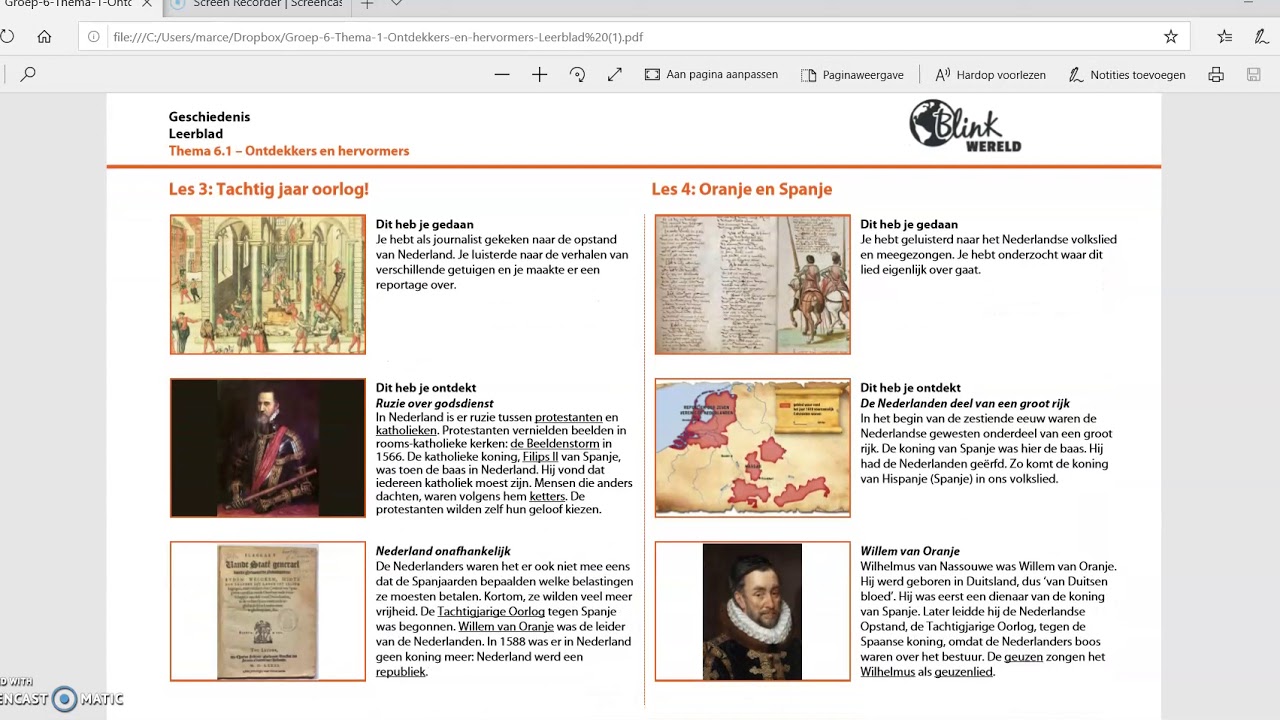Switch to Groep-6-Thema-1 PDF tab

pos(68,4)
